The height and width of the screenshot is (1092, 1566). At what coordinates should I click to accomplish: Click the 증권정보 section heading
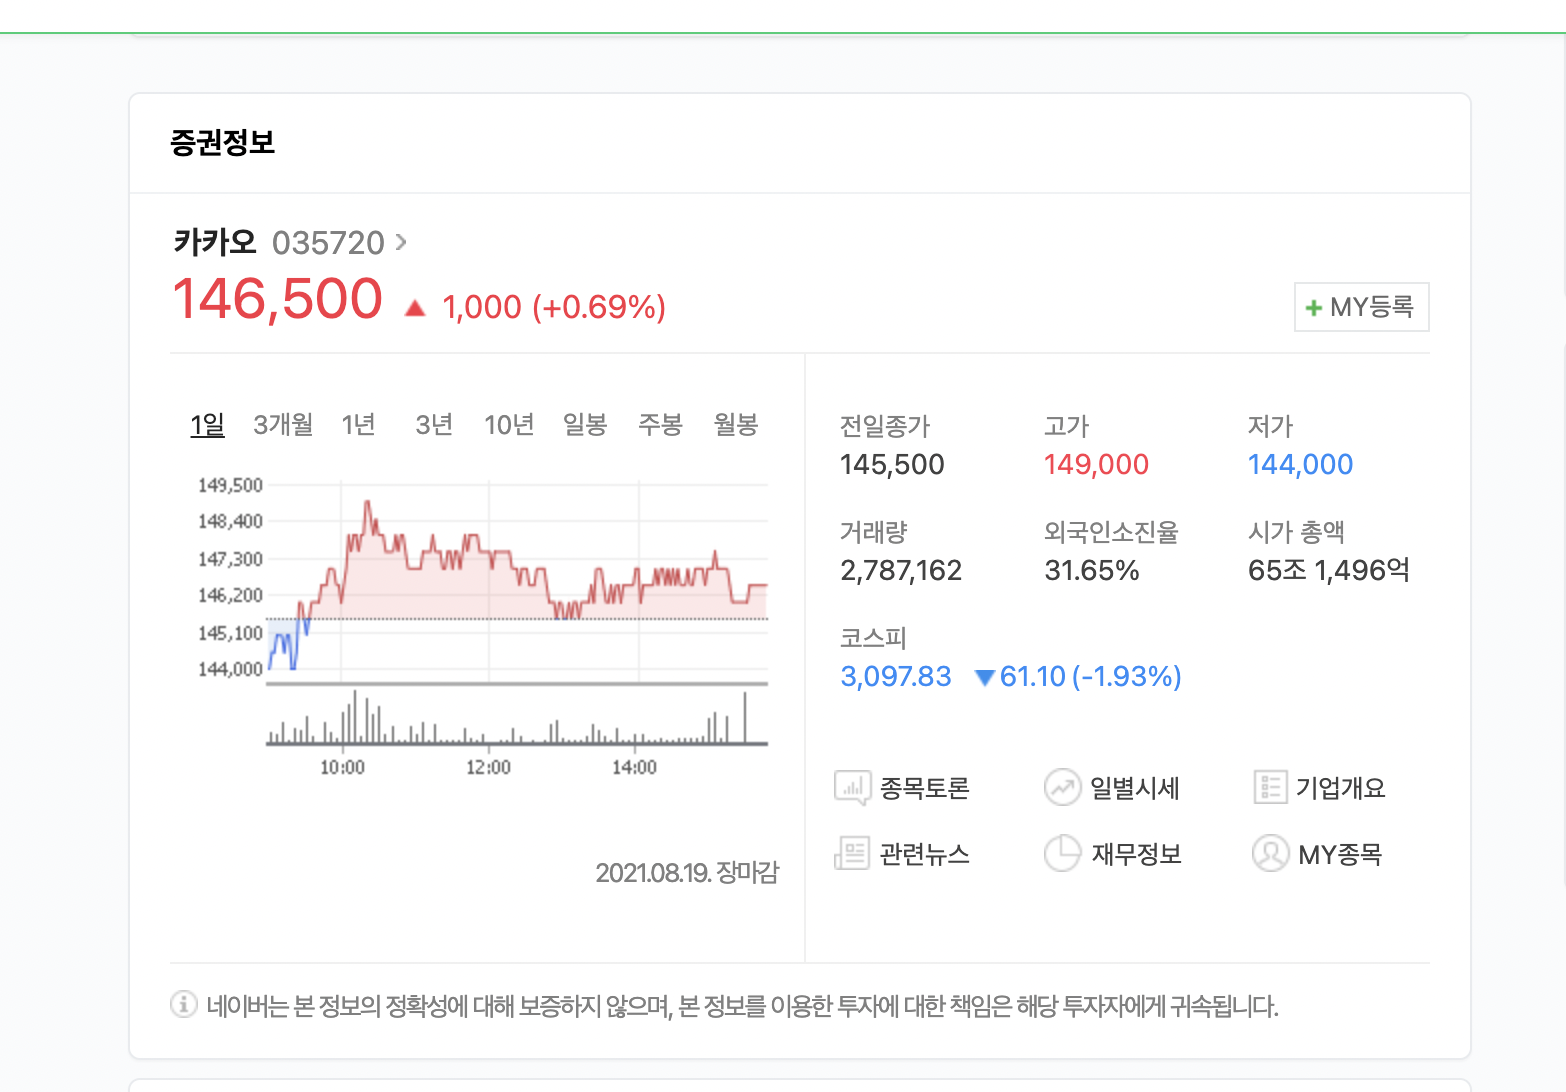tap(223, 142)
